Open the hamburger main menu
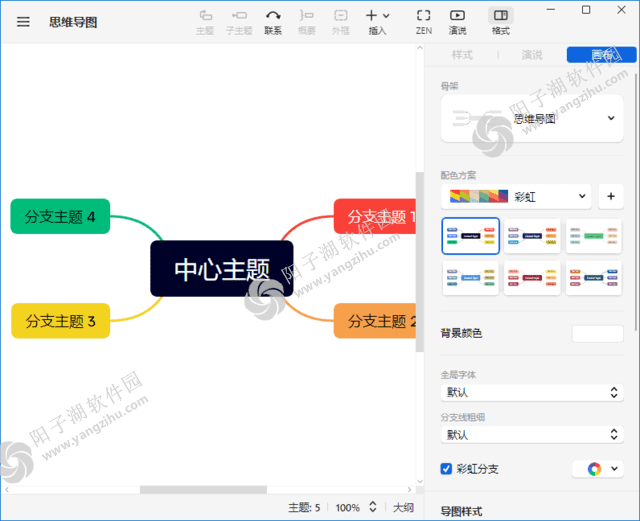Screen dimensions: 640x521 point(23,22)
